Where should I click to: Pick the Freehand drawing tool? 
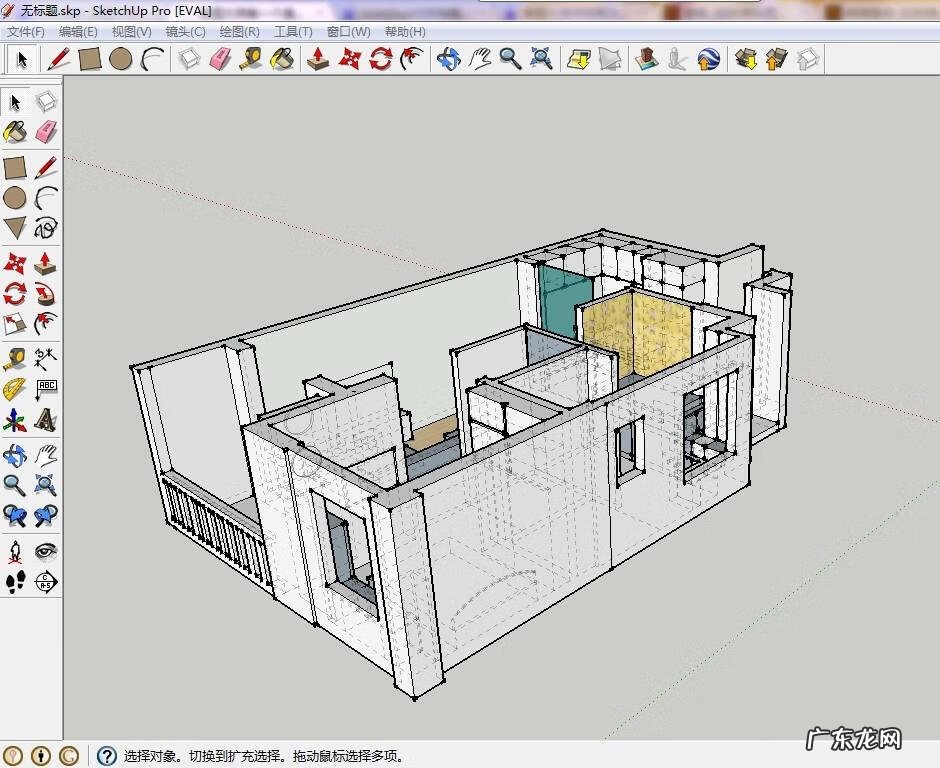[x=46, y=228]
